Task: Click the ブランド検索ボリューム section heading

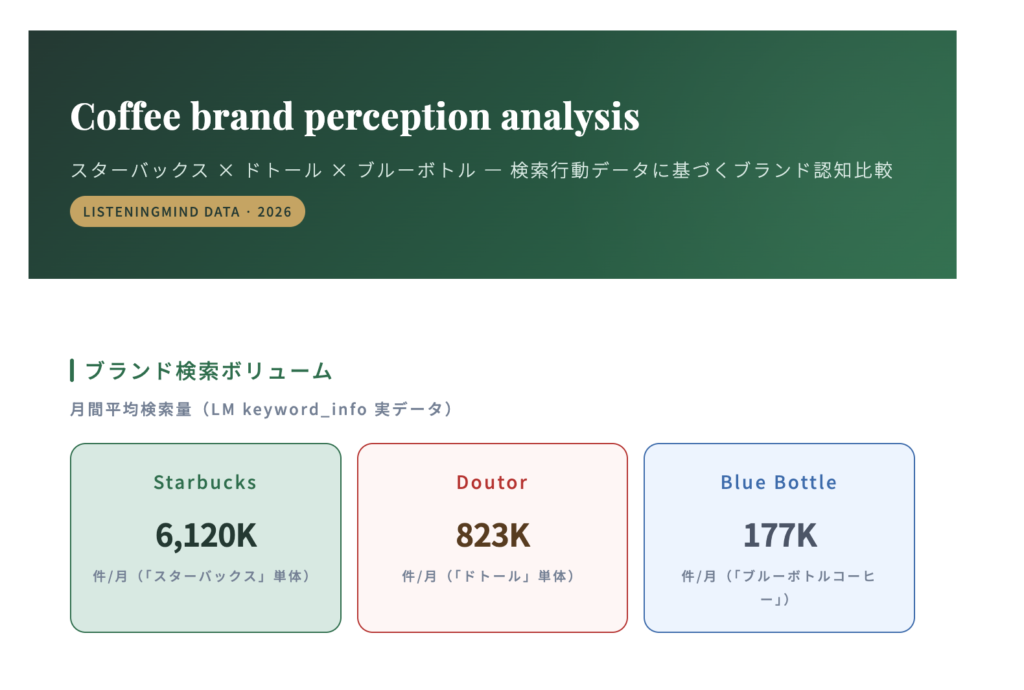Action: pos(208,371)
